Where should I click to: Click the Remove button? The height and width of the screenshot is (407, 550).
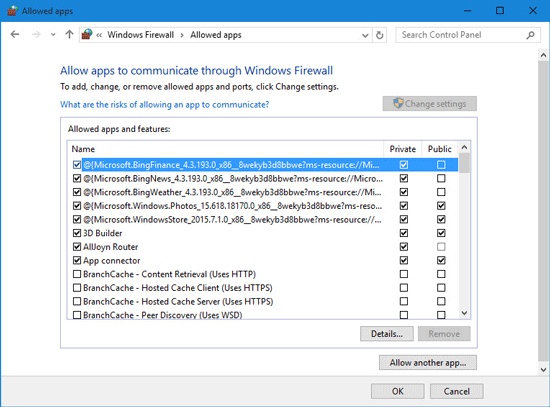click(x=444, y=334)
